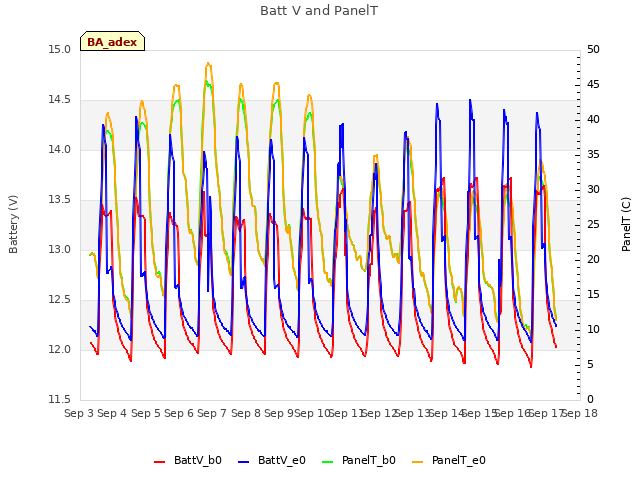This screenshot has height=480, width=640.
Task: Click the green PanelT_b0 legend line swatch
Action: [x=328, y=462]
